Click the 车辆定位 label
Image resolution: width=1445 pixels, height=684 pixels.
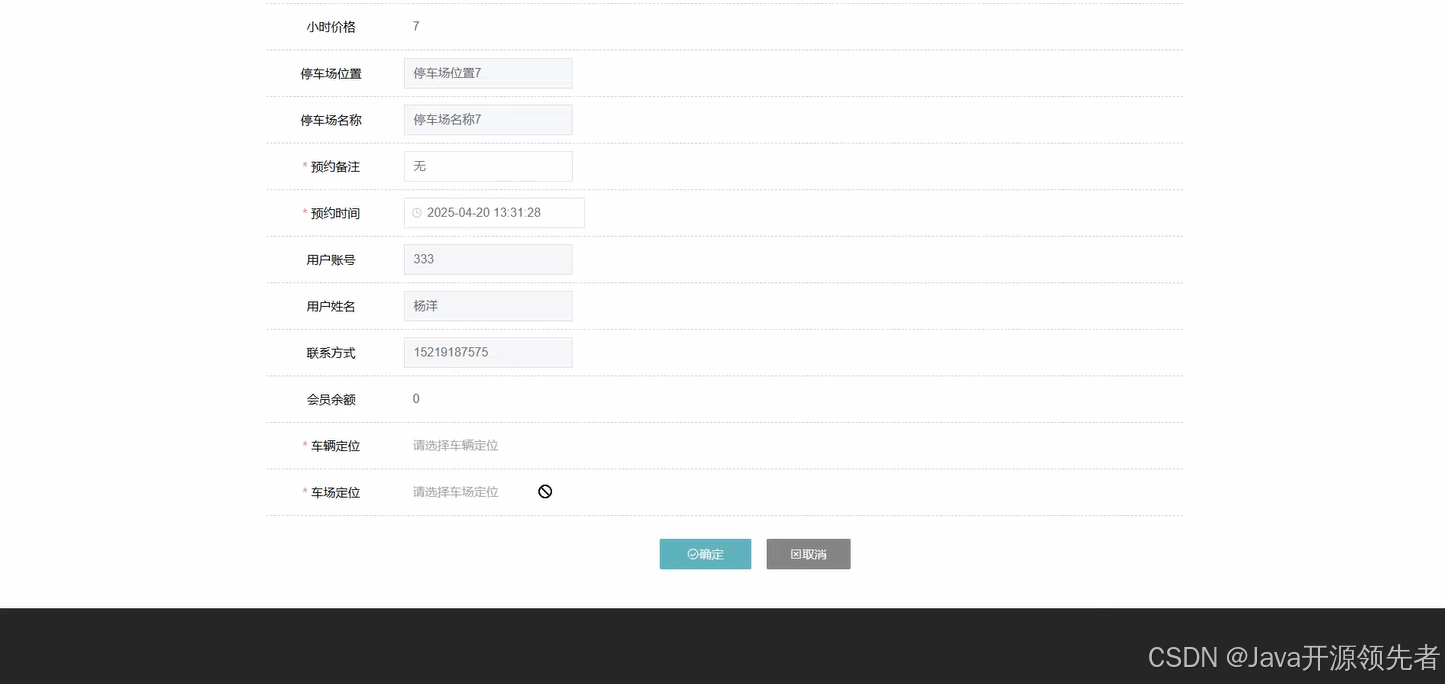click(x=335, y=446)
